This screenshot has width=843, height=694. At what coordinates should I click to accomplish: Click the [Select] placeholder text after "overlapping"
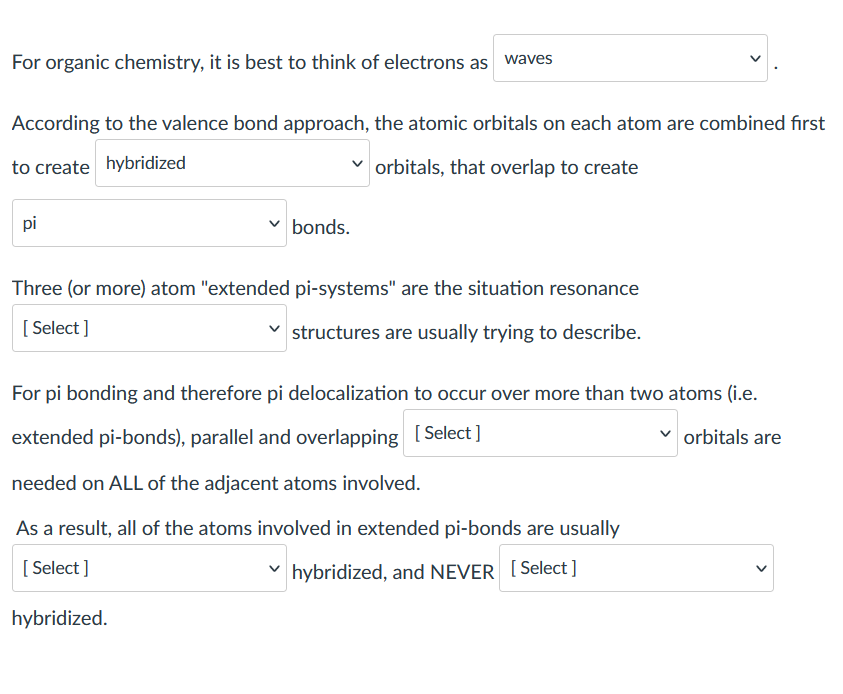[445, 432]
